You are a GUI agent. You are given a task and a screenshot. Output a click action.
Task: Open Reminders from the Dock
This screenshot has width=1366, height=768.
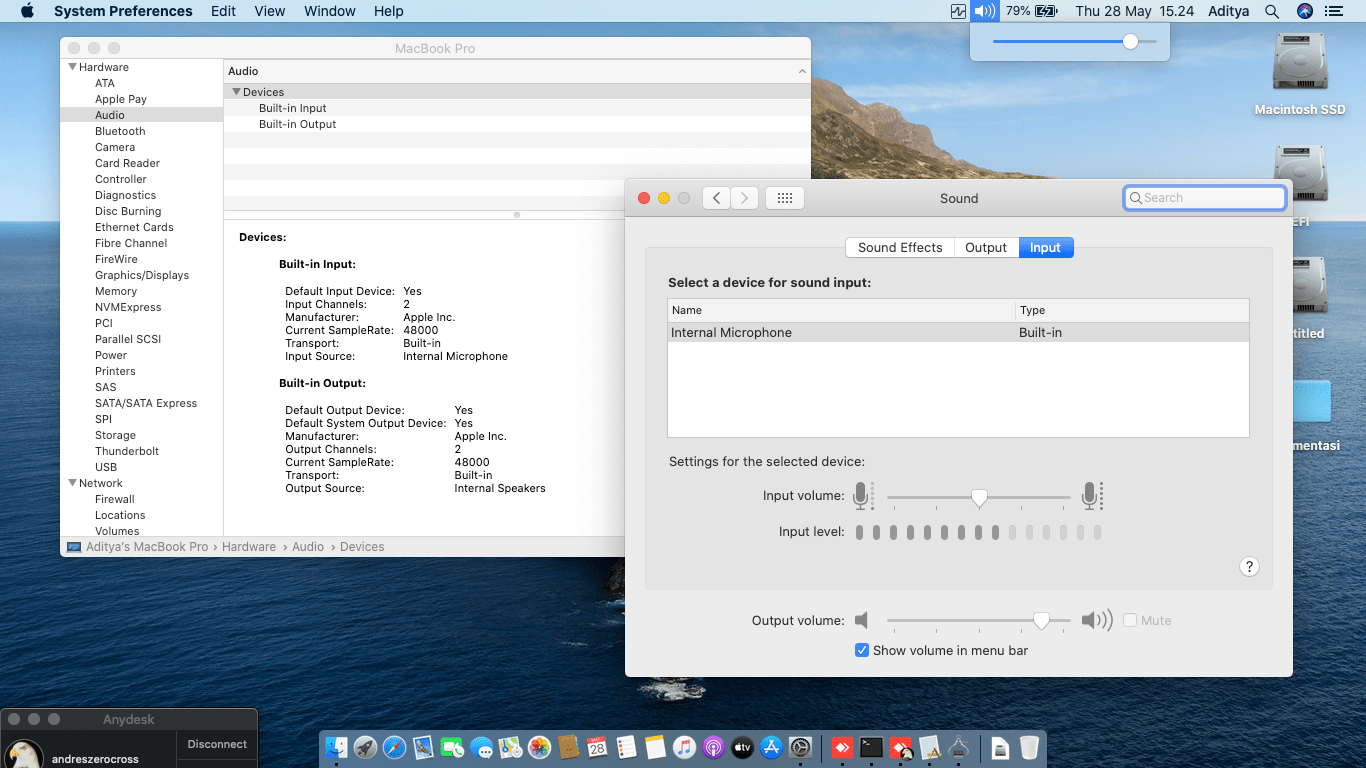tap(626, 747)
